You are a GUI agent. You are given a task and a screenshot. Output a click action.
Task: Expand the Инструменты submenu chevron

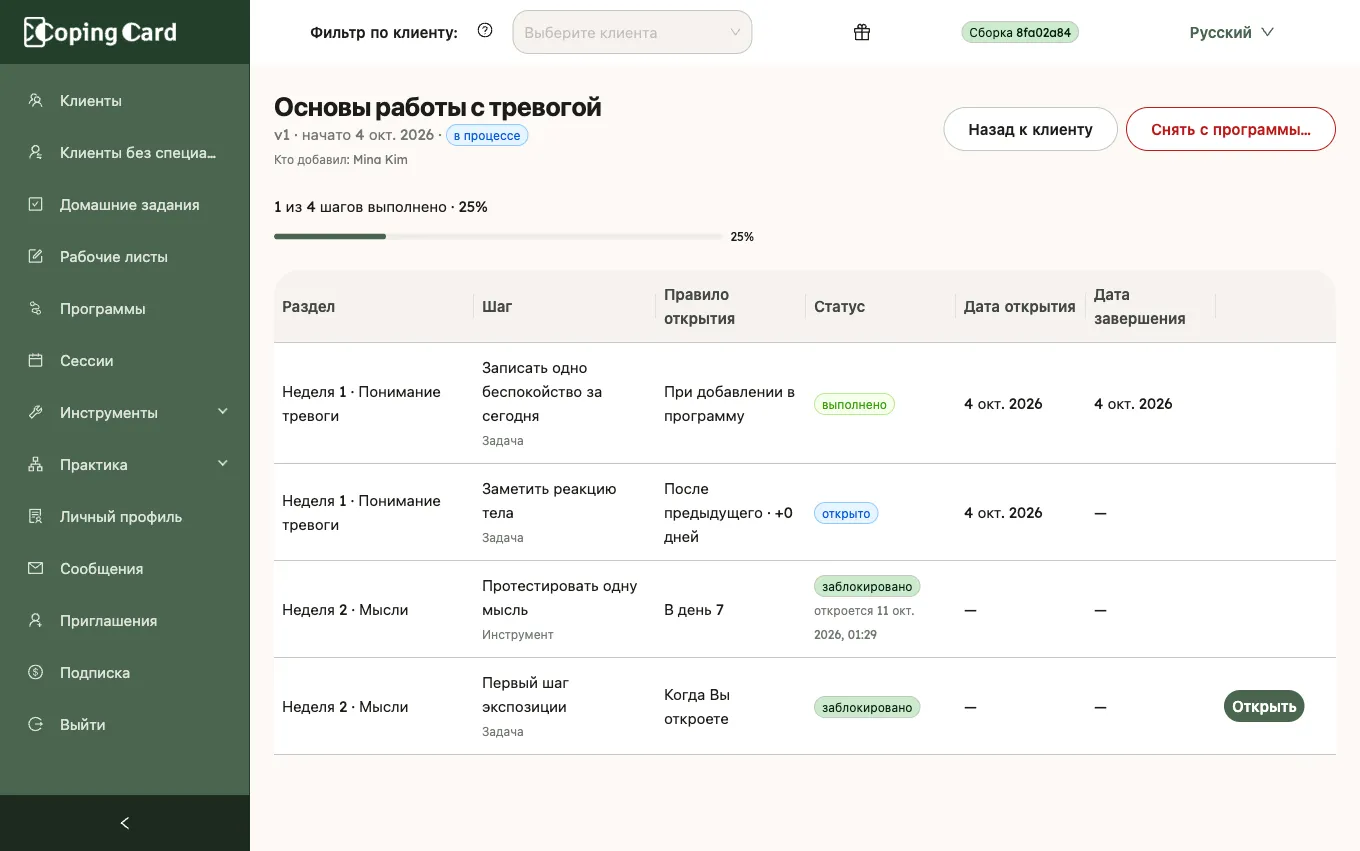223,411
